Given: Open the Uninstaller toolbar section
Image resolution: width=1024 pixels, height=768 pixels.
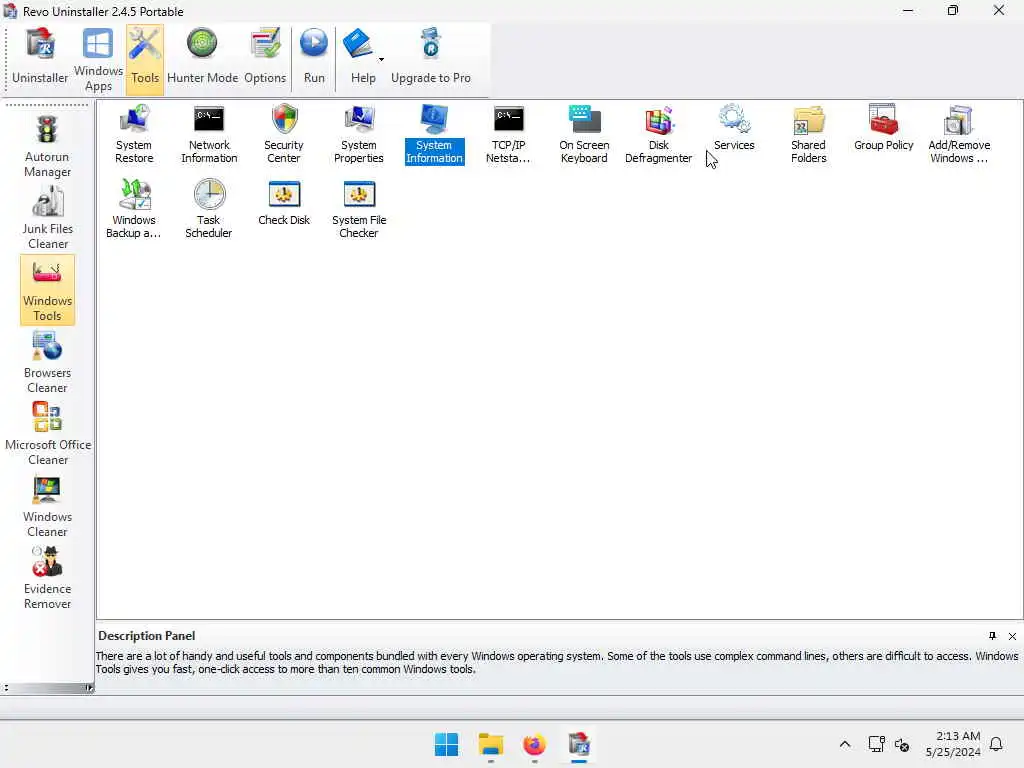Looking at the screenshot, I should tap(40, 58).
